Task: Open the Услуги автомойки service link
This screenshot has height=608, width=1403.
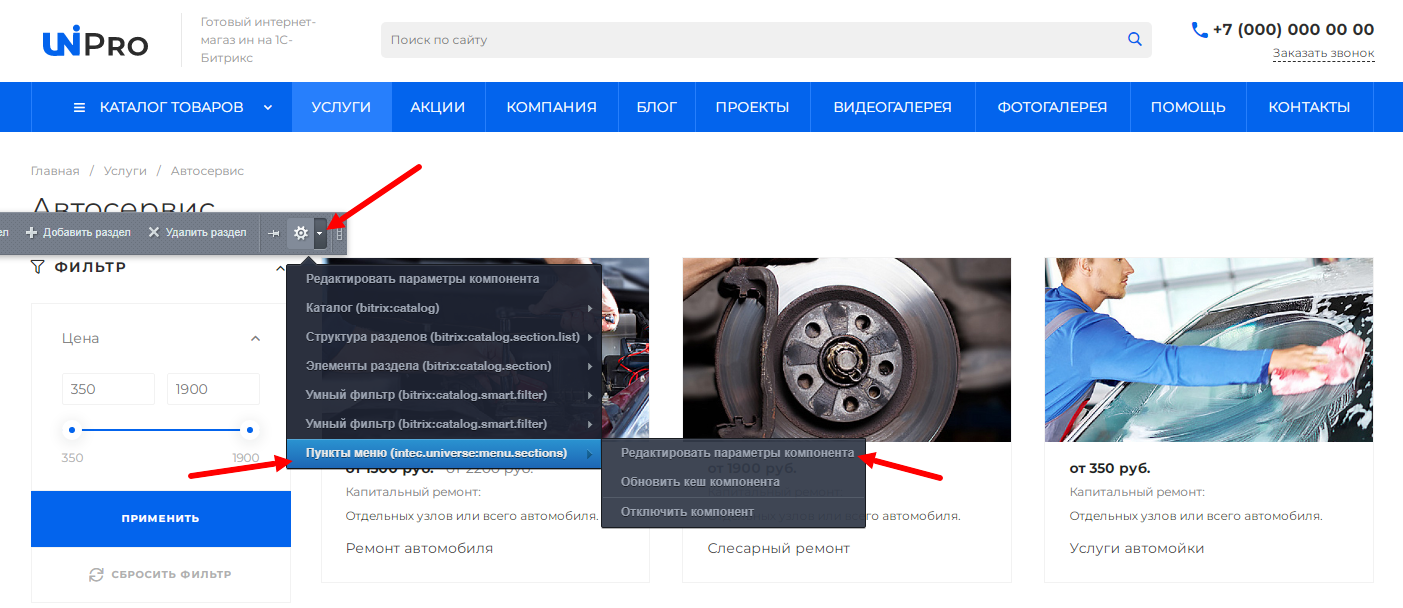Action: click(1136, 548)
